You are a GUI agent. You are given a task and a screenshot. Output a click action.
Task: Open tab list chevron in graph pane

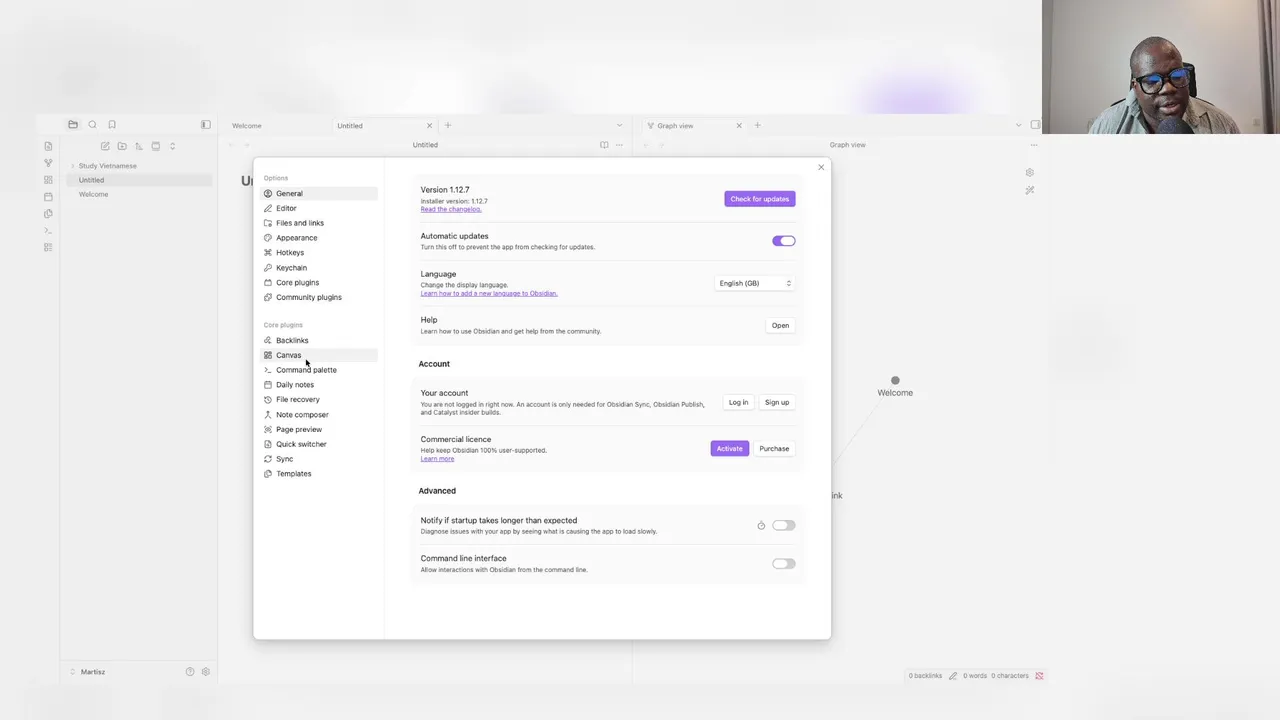point(1018,125)
